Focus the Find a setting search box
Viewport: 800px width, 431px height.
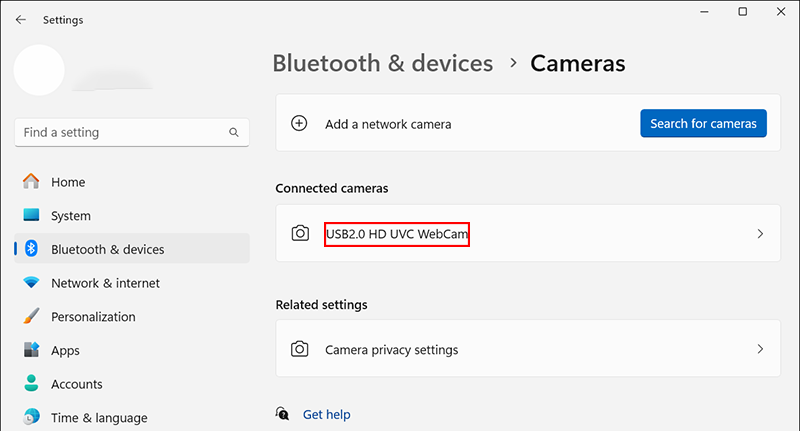120,132
